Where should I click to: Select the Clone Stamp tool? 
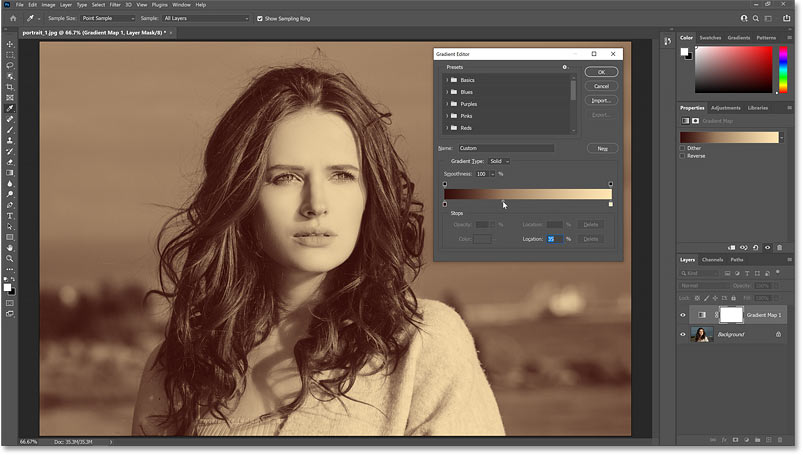pos(10,141)
